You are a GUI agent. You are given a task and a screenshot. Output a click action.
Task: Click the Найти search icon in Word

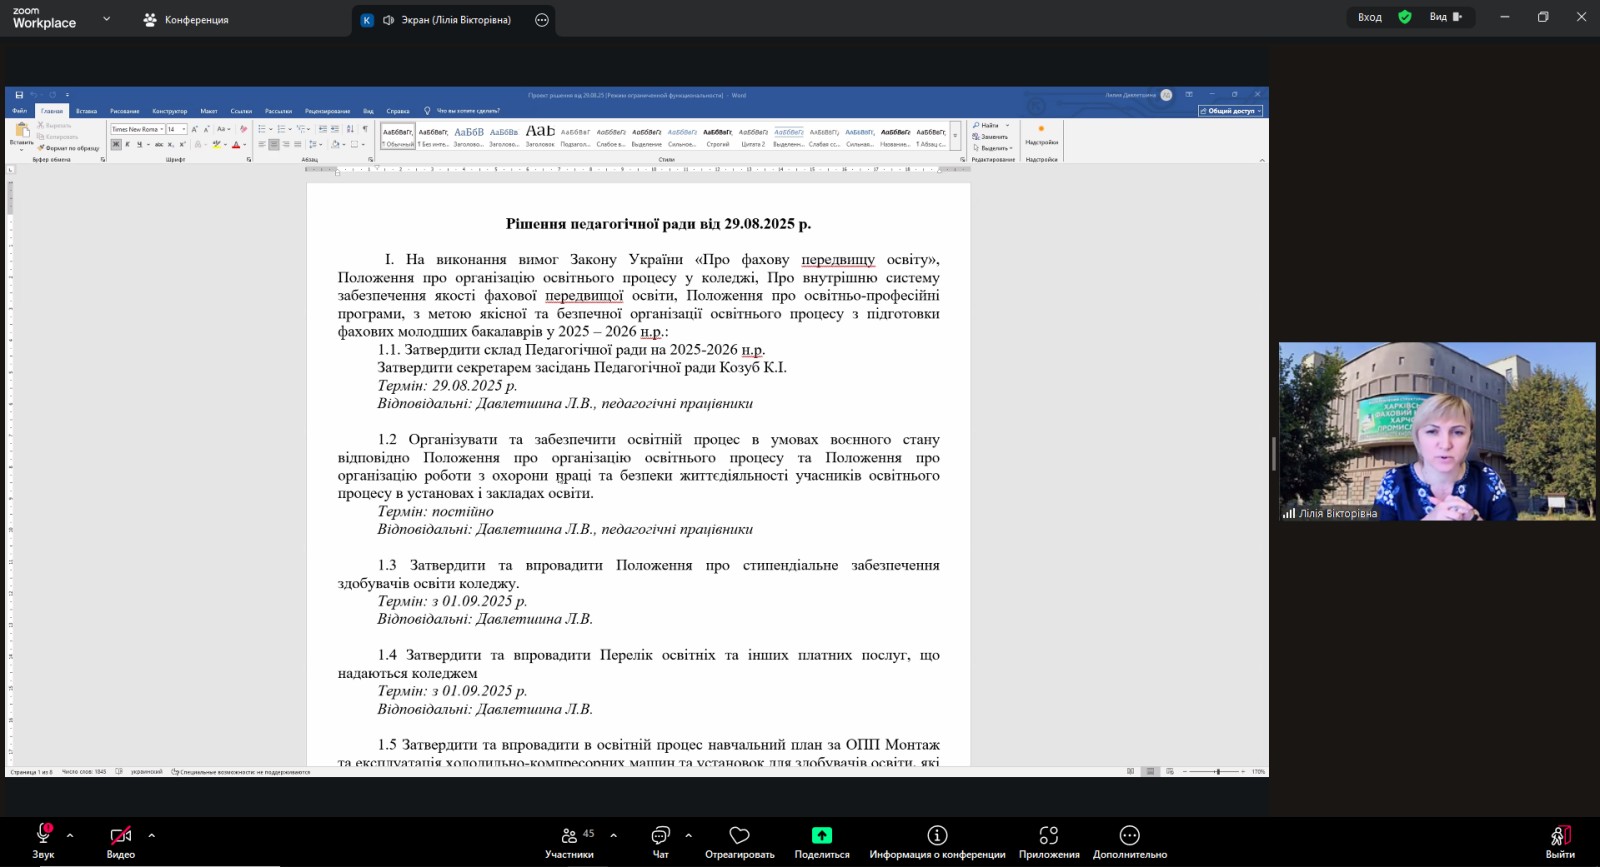[x=988, y=126]
